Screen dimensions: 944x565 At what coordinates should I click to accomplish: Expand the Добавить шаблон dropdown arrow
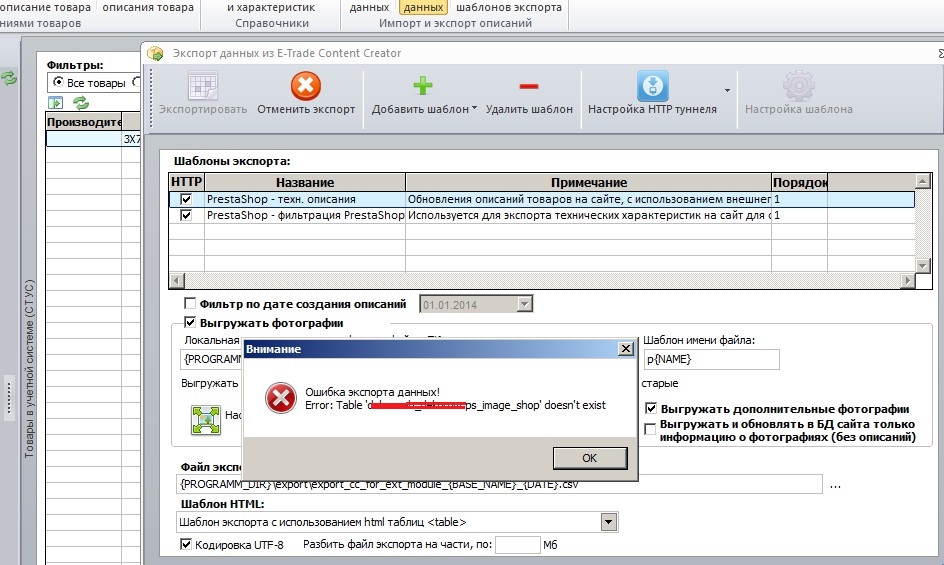(474, 108)
